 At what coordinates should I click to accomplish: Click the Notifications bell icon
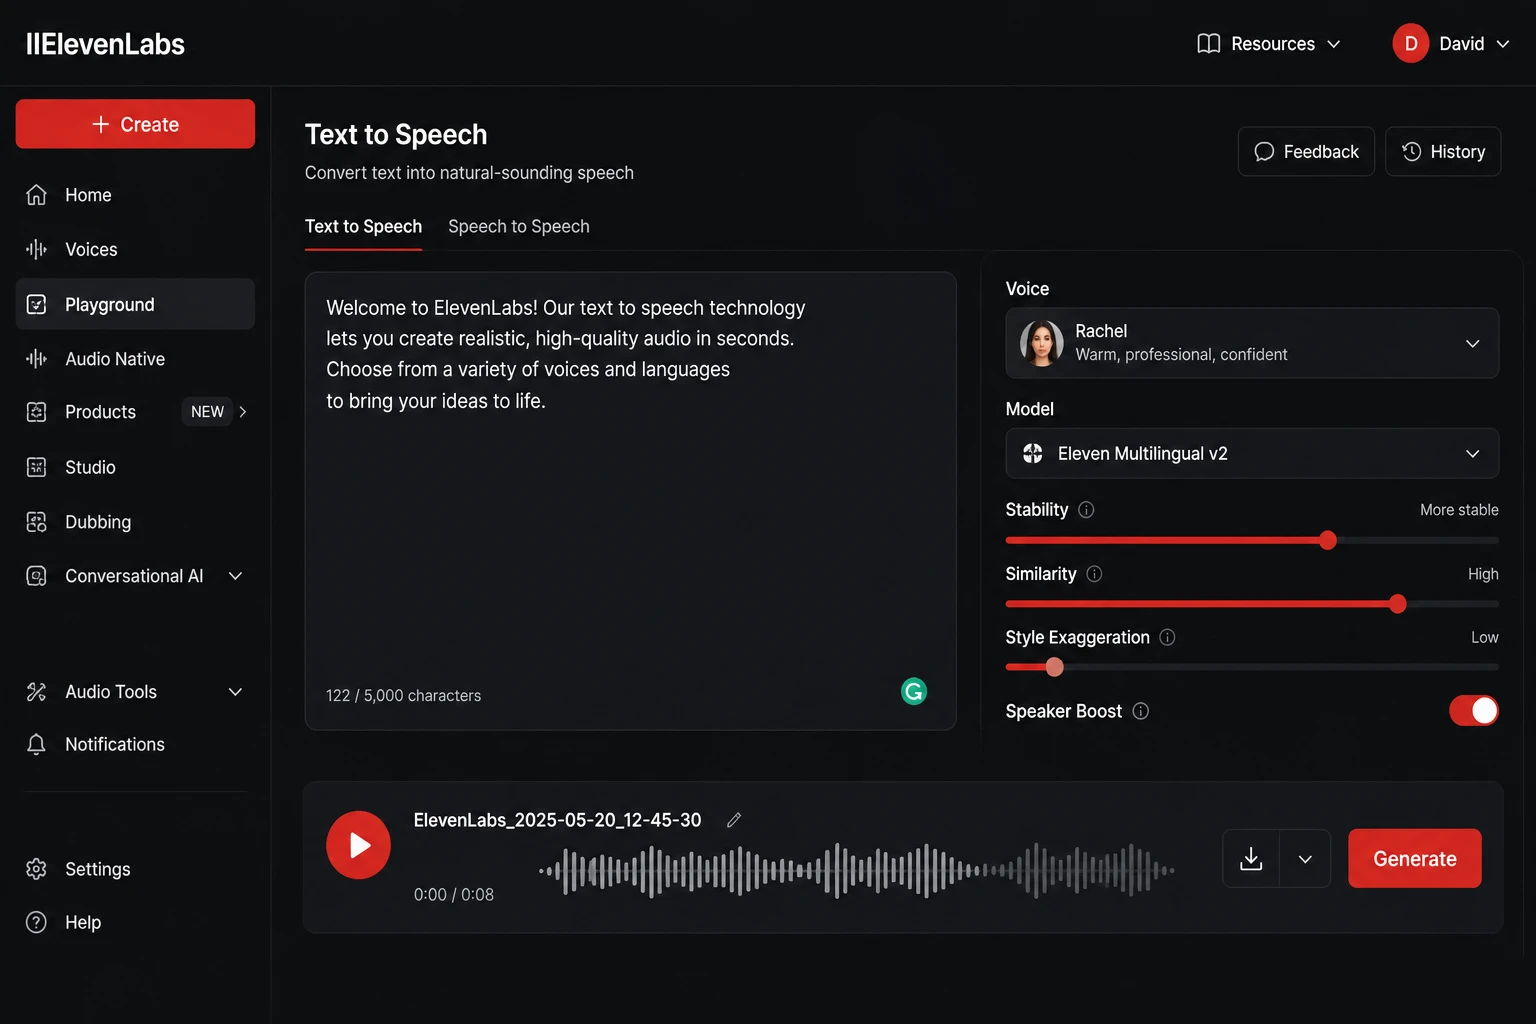[37, 744]
